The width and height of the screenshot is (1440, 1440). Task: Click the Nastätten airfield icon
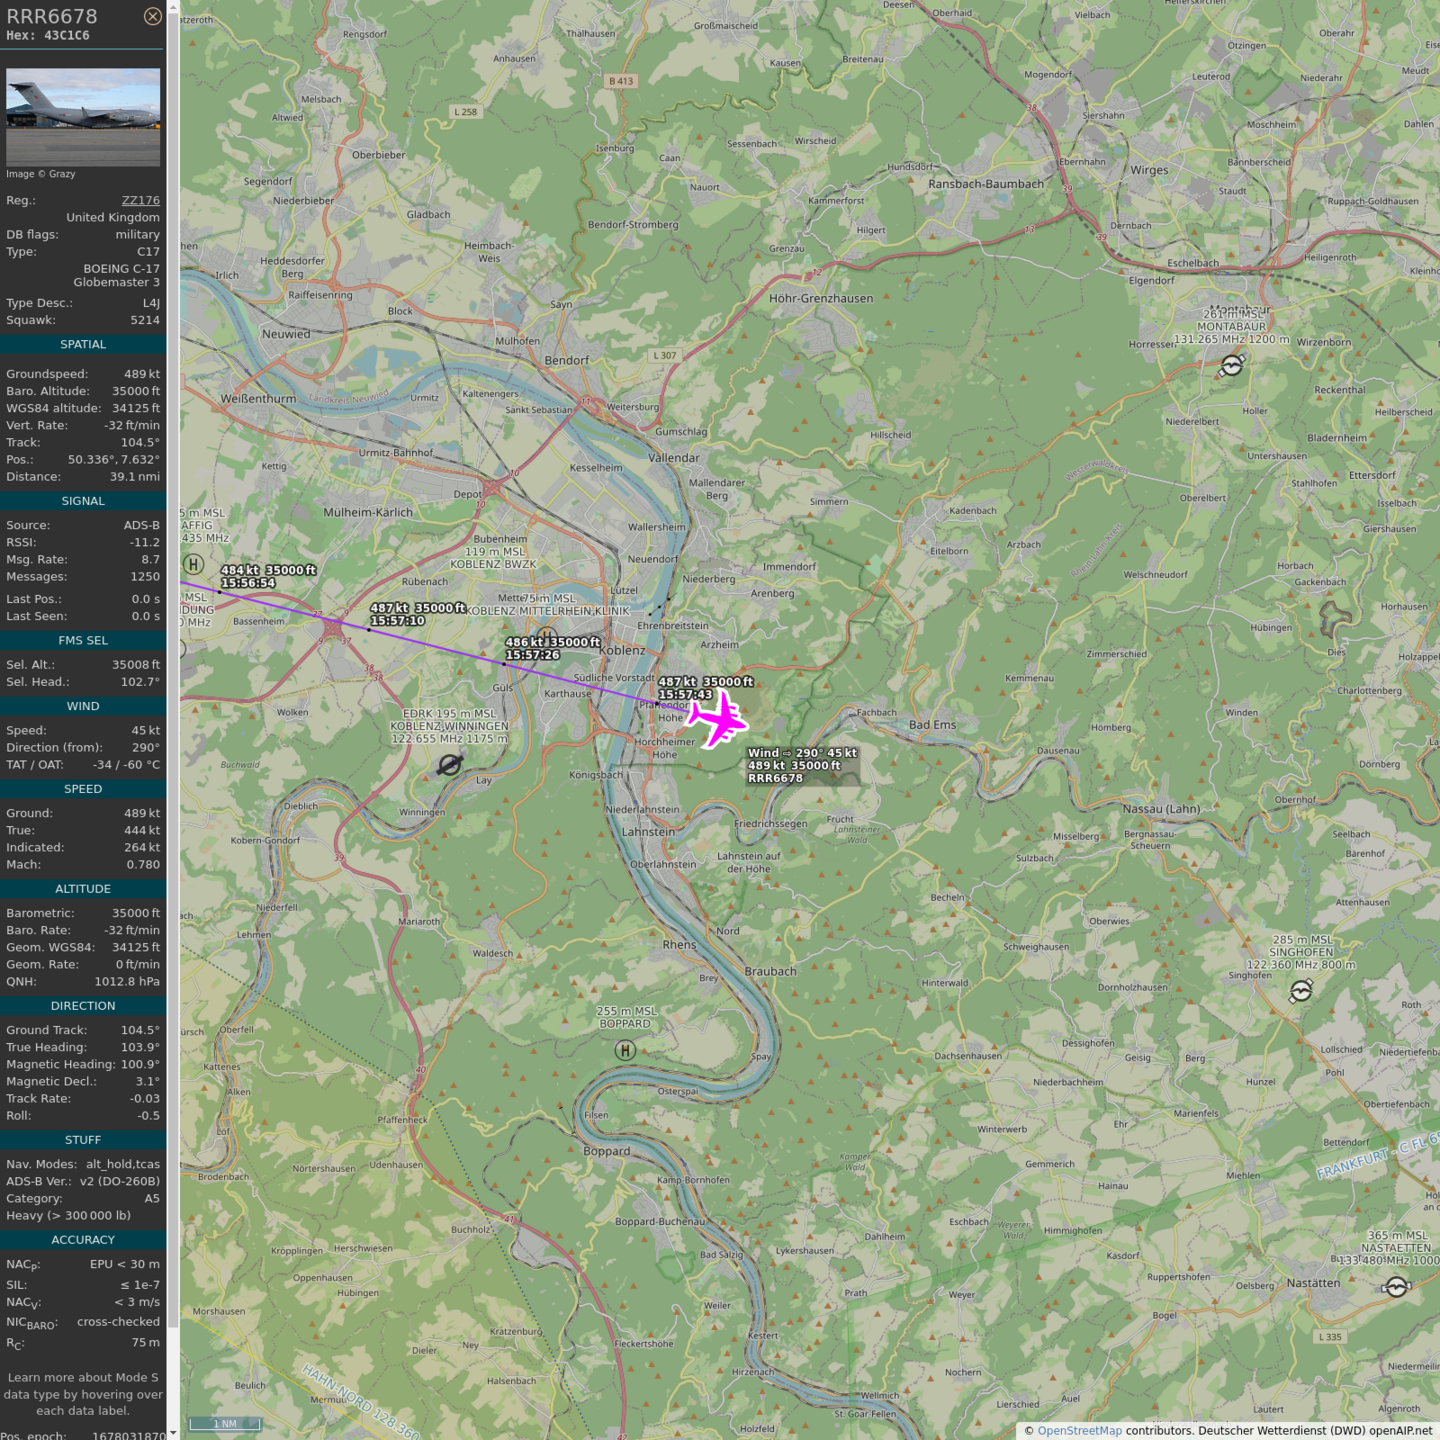click(1397, 1287)
